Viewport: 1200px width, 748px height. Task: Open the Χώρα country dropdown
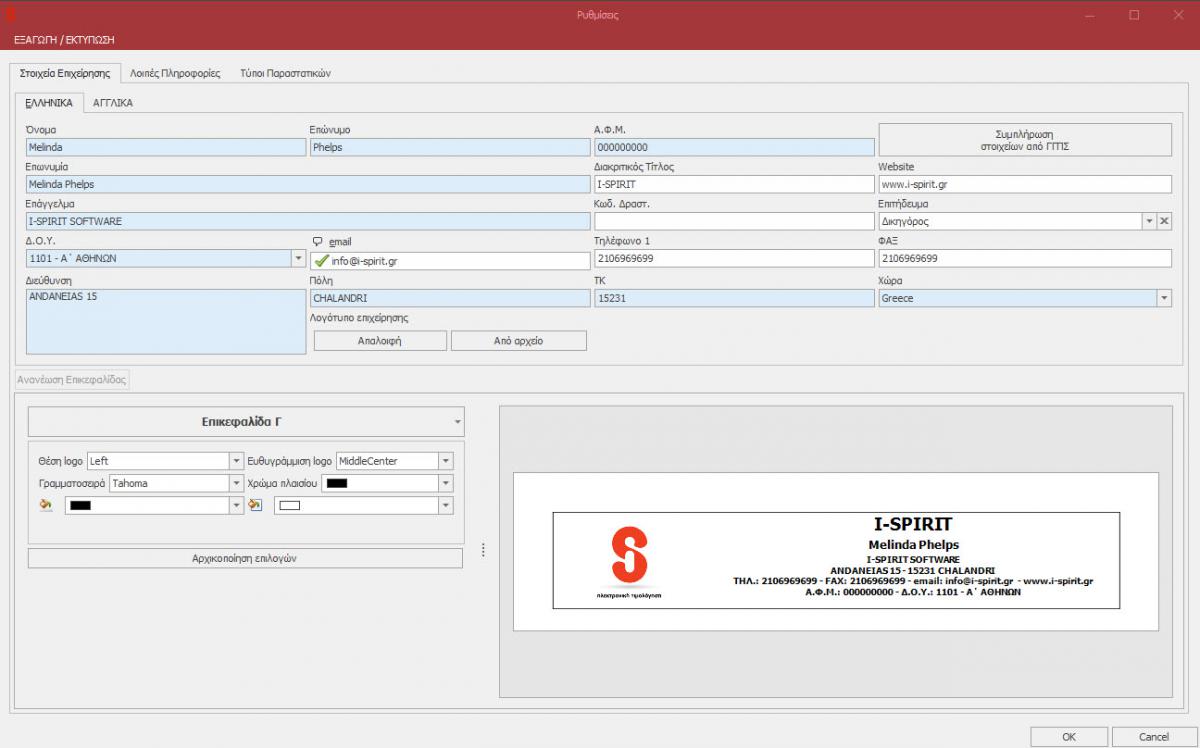pyautogui.click(x=1164, y=298)
